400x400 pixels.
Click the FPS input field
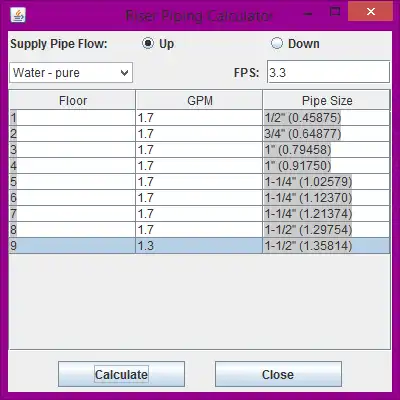click(328, 72)
